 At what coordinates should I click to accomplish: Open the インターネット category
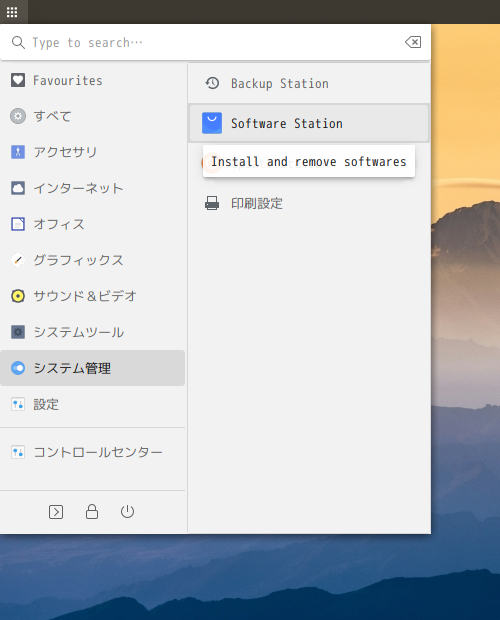point(92,188)
